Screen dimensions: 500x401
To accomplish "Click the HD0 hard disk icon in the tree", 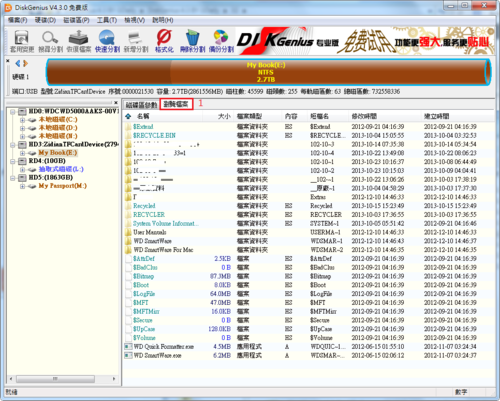I will coord(22,111).
